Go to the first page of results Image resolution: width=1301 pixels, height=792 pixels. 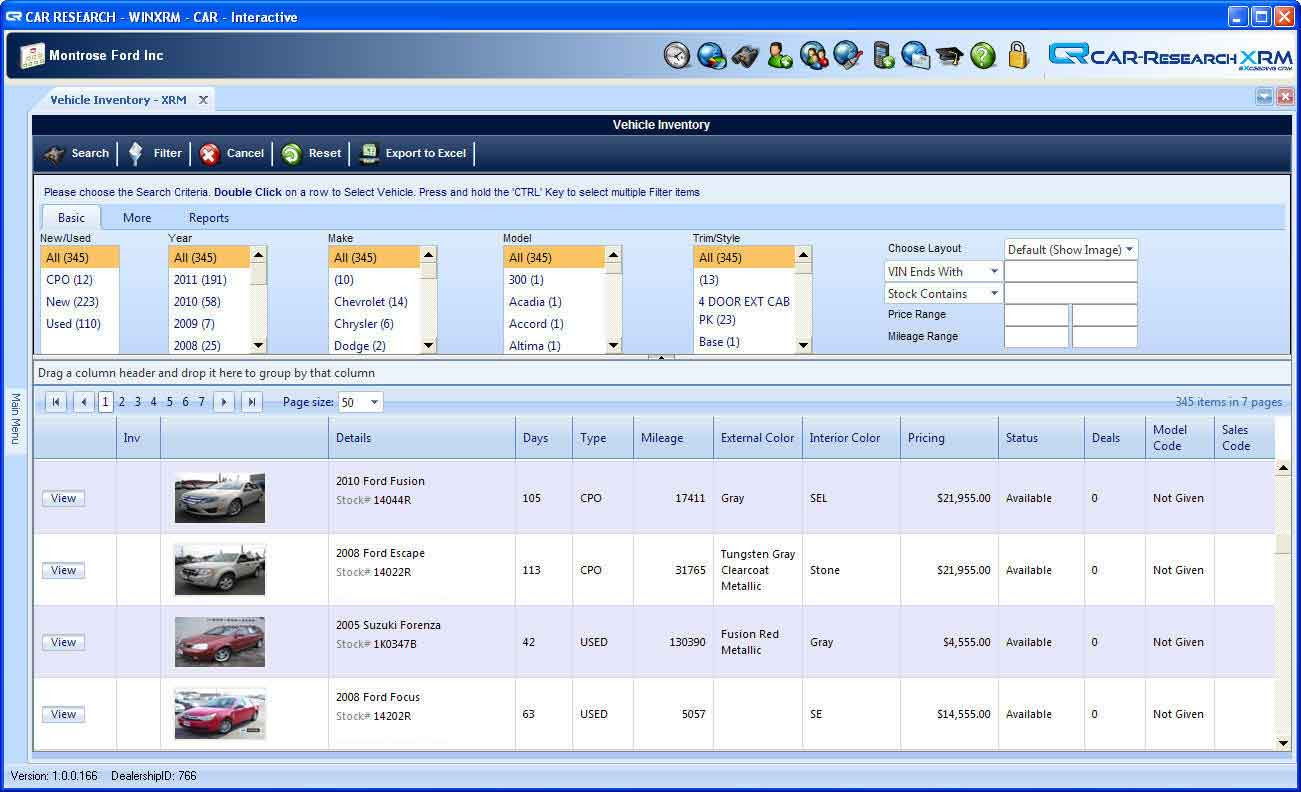point(56,402)
